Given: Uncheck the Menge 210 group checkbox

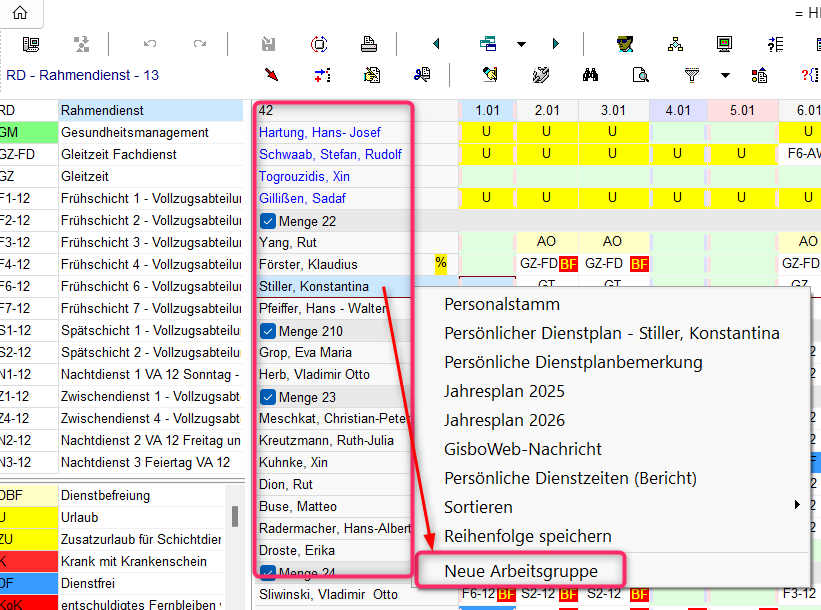Looking at the screenshot, I should click(268, 331).
